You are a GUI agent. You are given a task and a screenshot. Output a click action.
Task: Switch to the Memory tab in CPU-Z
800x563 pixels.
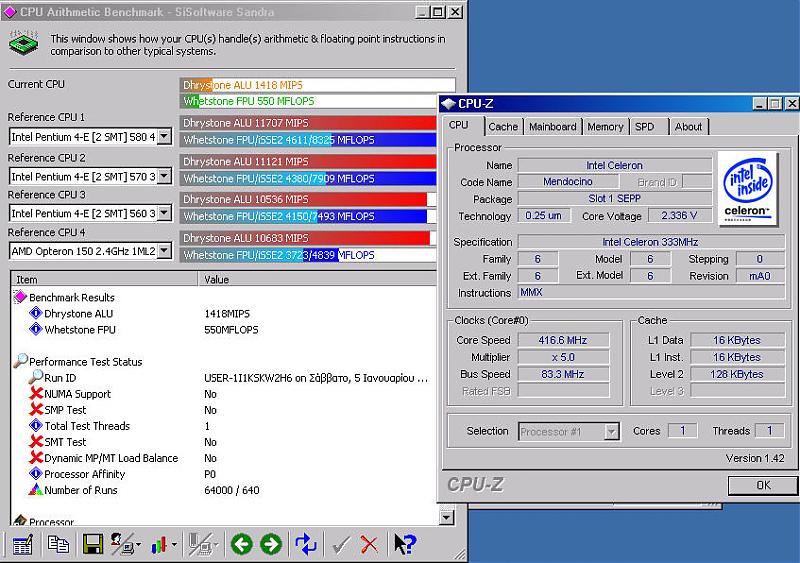pyautogui.click(x=605, y=127)
